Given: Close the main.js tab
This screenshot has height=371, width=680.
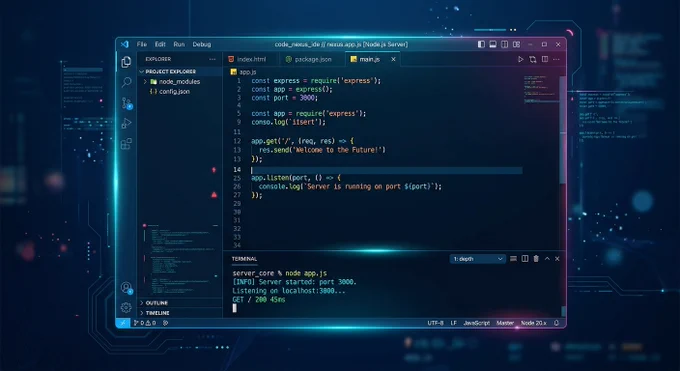Looking at the screenshot, I should coord(393,59).
